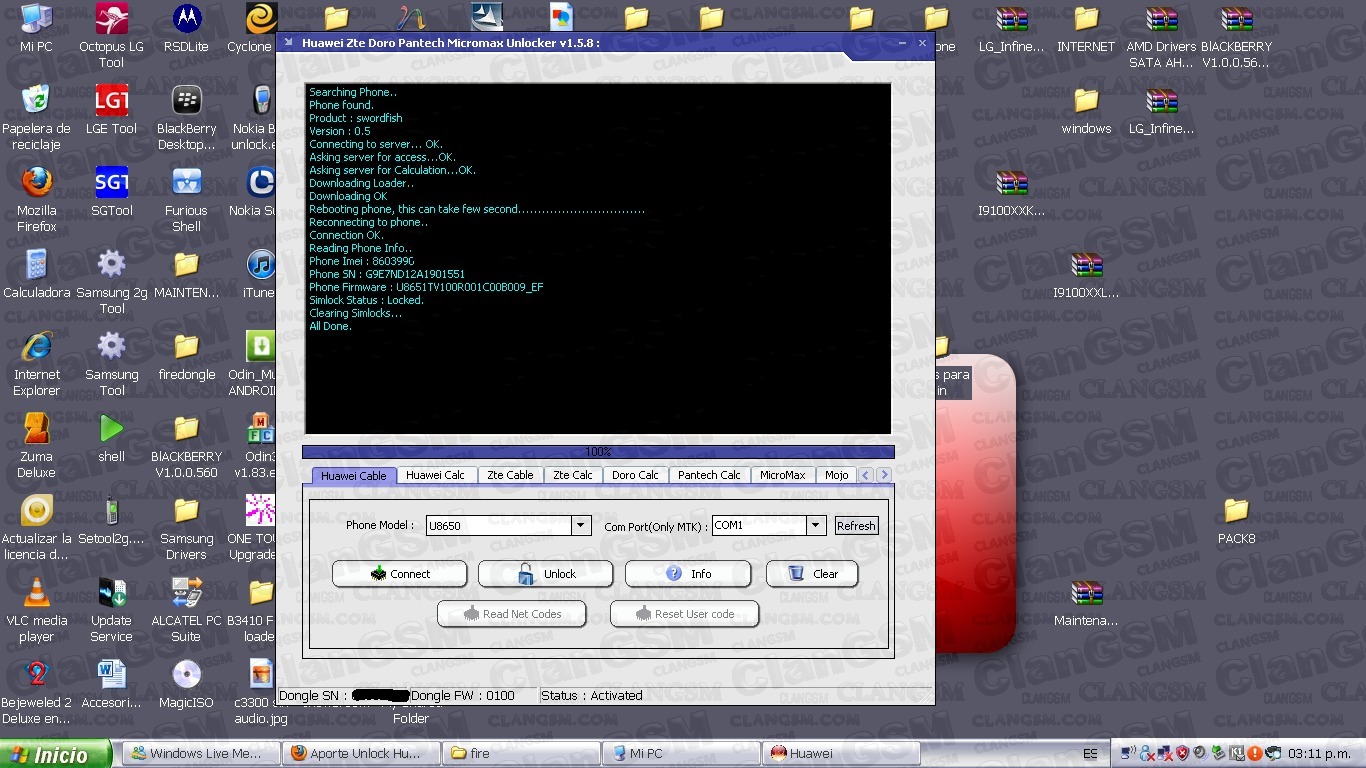This screenshot has width=1366, height=768.
Task: Open the windows folder on desktop
Action: click(1086, 110)
